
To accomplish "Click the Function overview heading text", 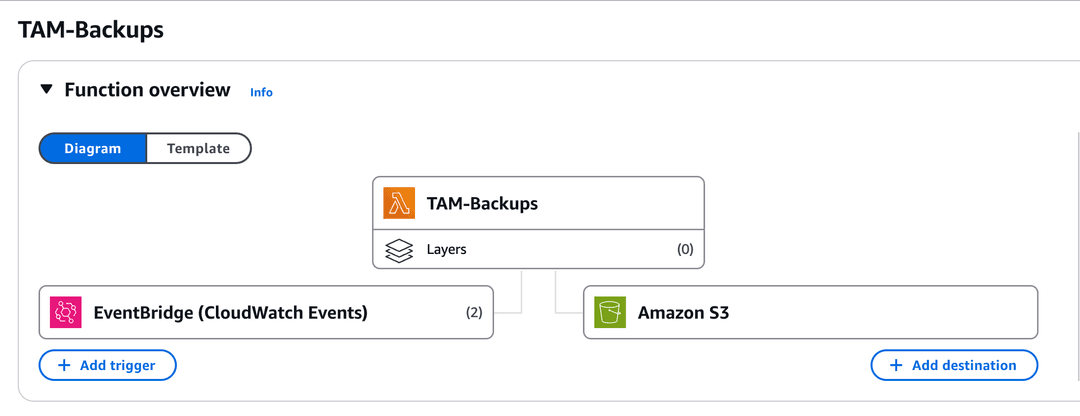I will pos(147,90).
